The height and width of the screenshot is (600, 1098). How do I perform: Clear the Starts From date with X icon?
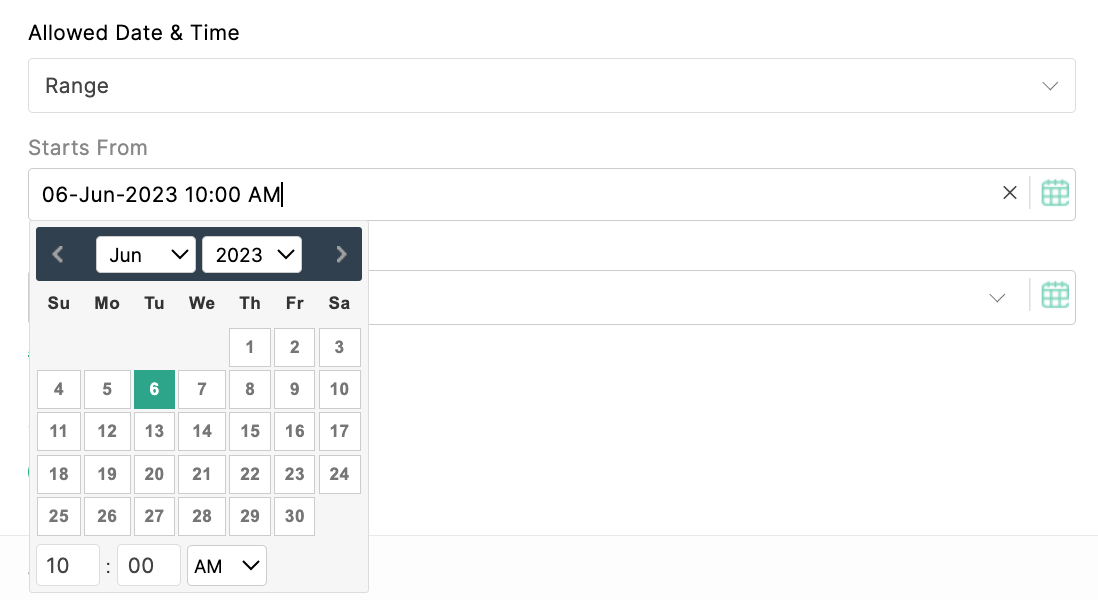point(1009,193)
